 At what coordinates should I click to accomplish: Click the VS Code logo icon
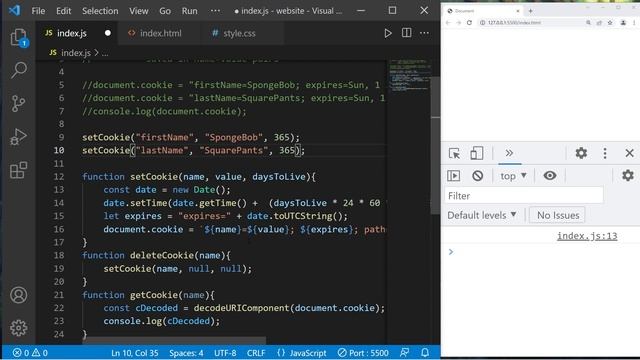[x=15, y=10]
